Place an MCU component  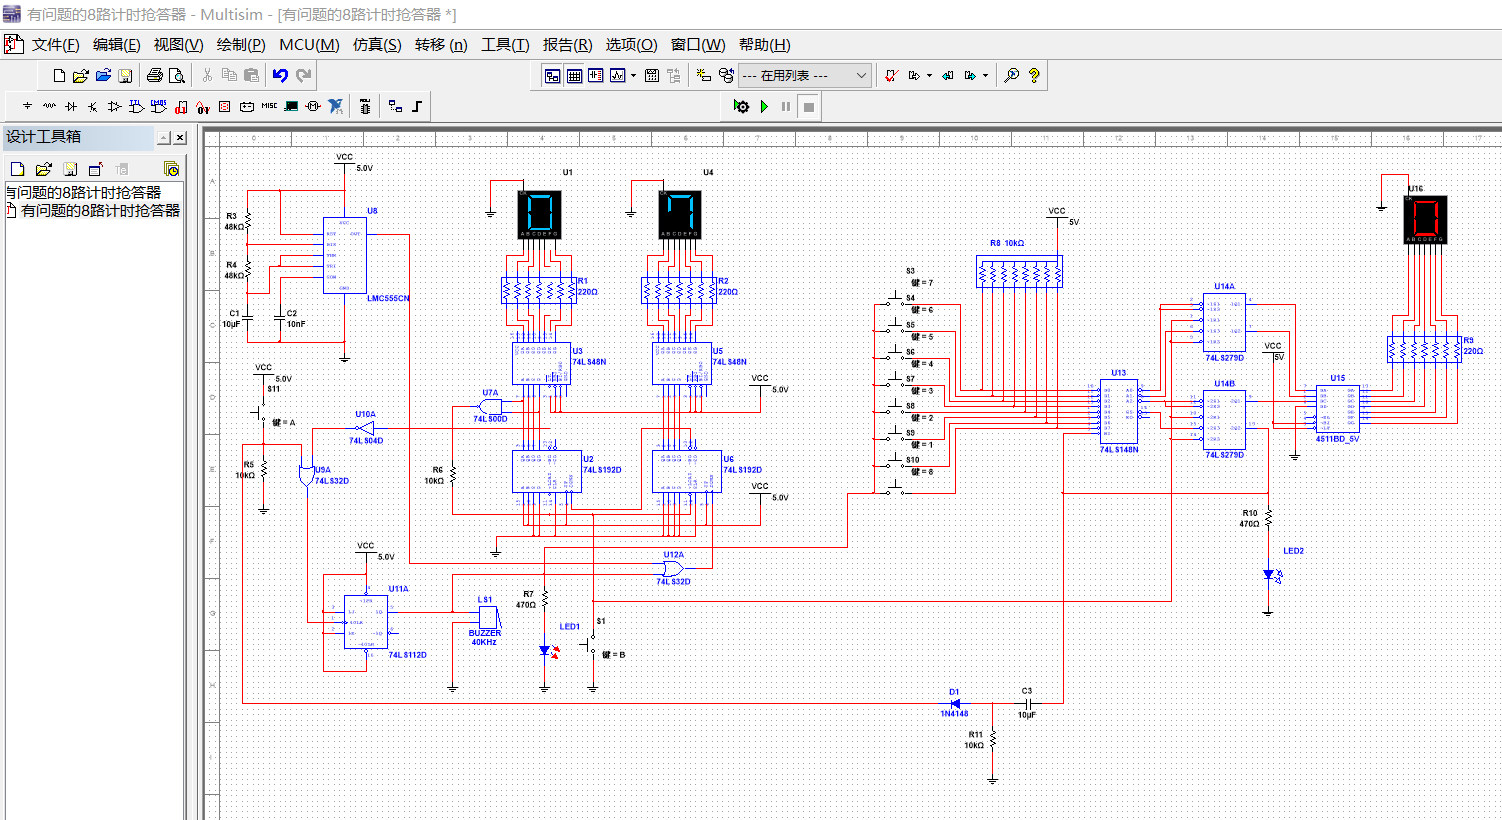coord(365,106)
